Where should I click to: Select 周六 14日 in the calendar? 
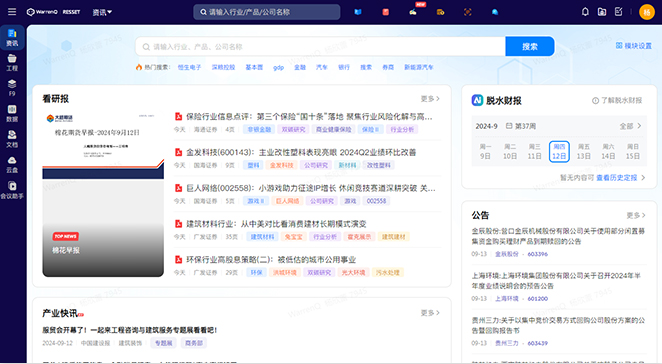(608, 152)
